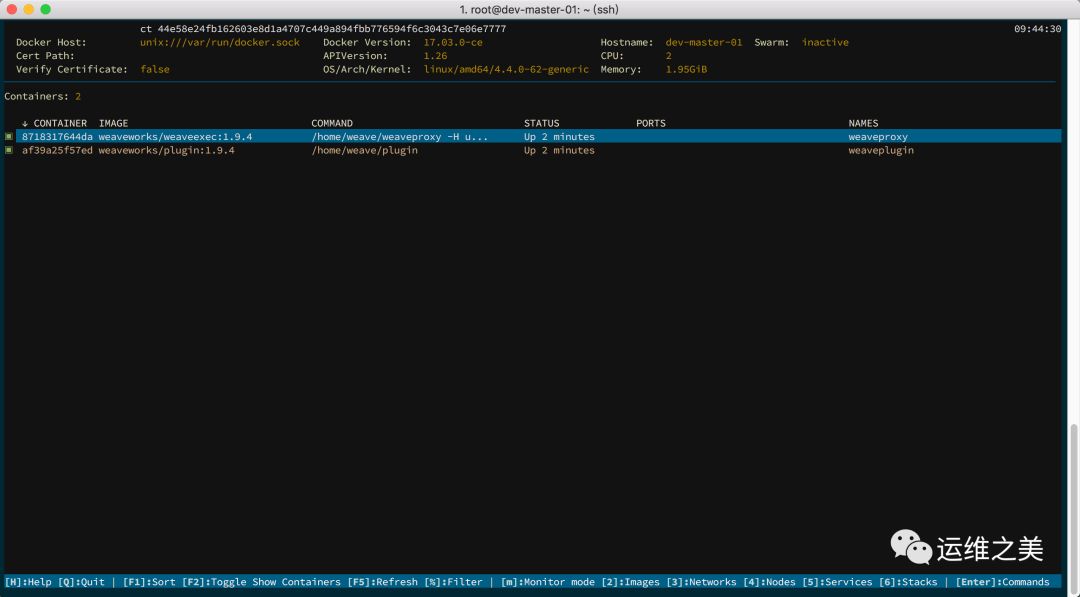1080x597 pixels.
Task: Go to the [4]:Nodes view
Action: (769, 582)
